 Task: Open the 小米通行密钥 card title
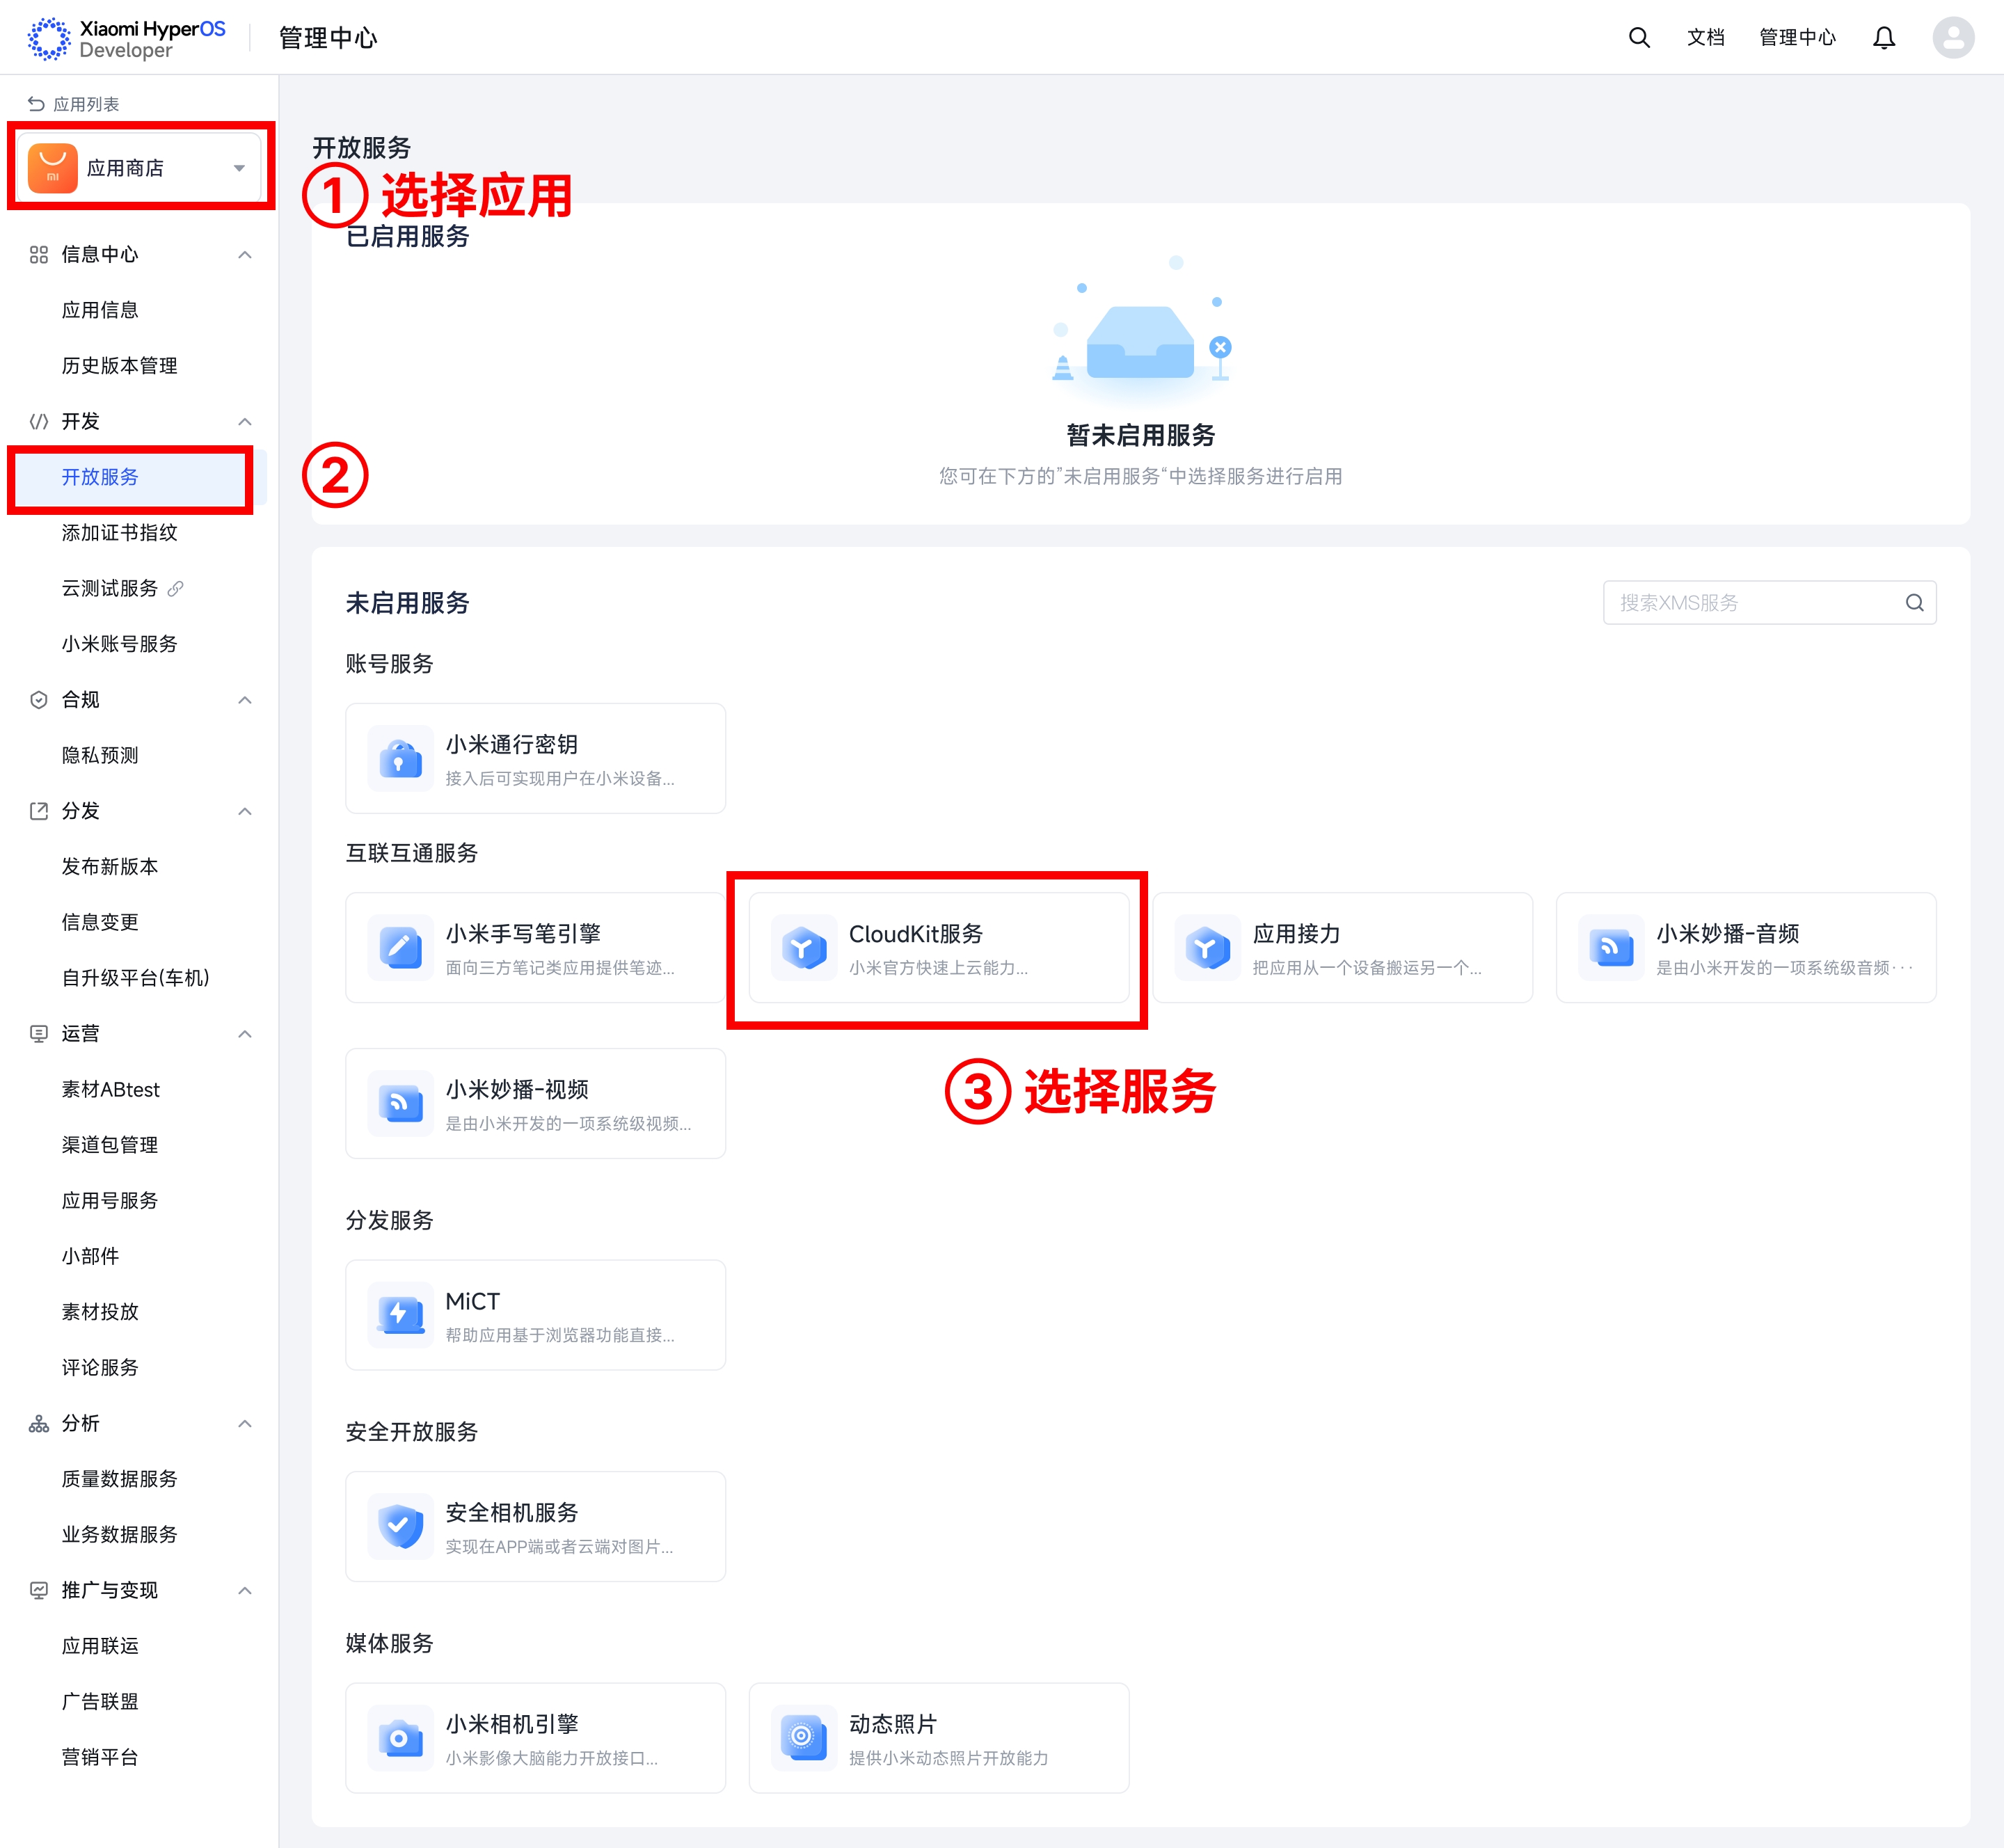click(511, 744)
